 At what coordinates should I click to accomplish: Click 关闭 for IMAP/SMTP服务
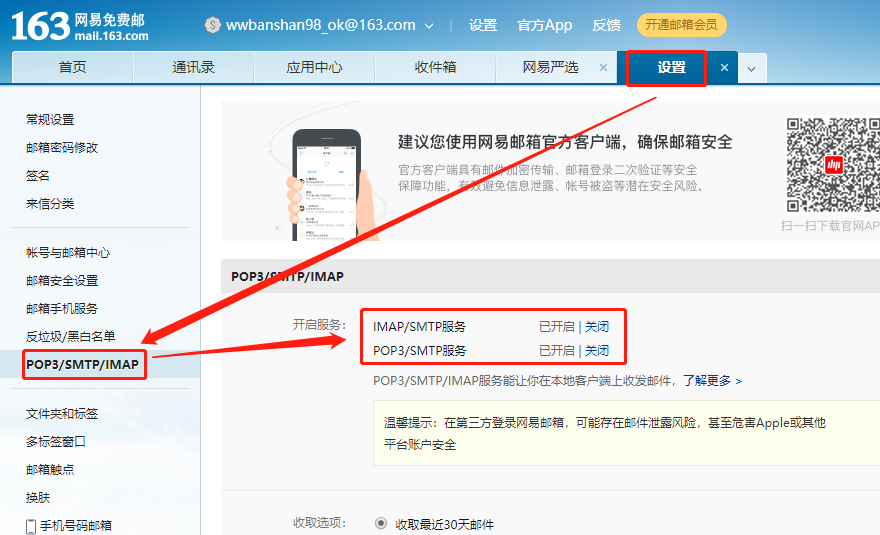click(597, 327)
